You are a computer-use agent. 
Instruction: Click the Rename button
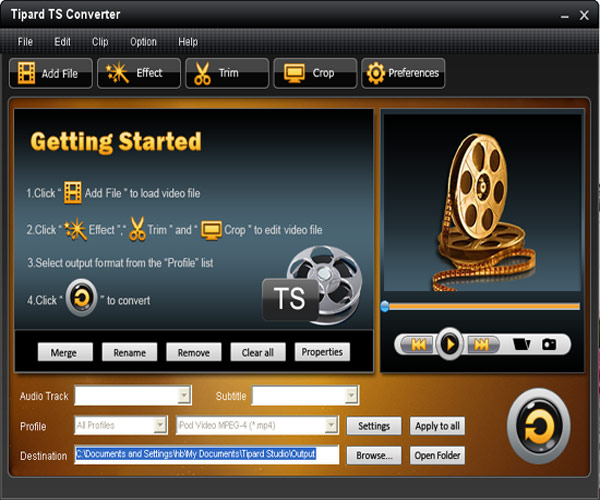pos(129,352)
